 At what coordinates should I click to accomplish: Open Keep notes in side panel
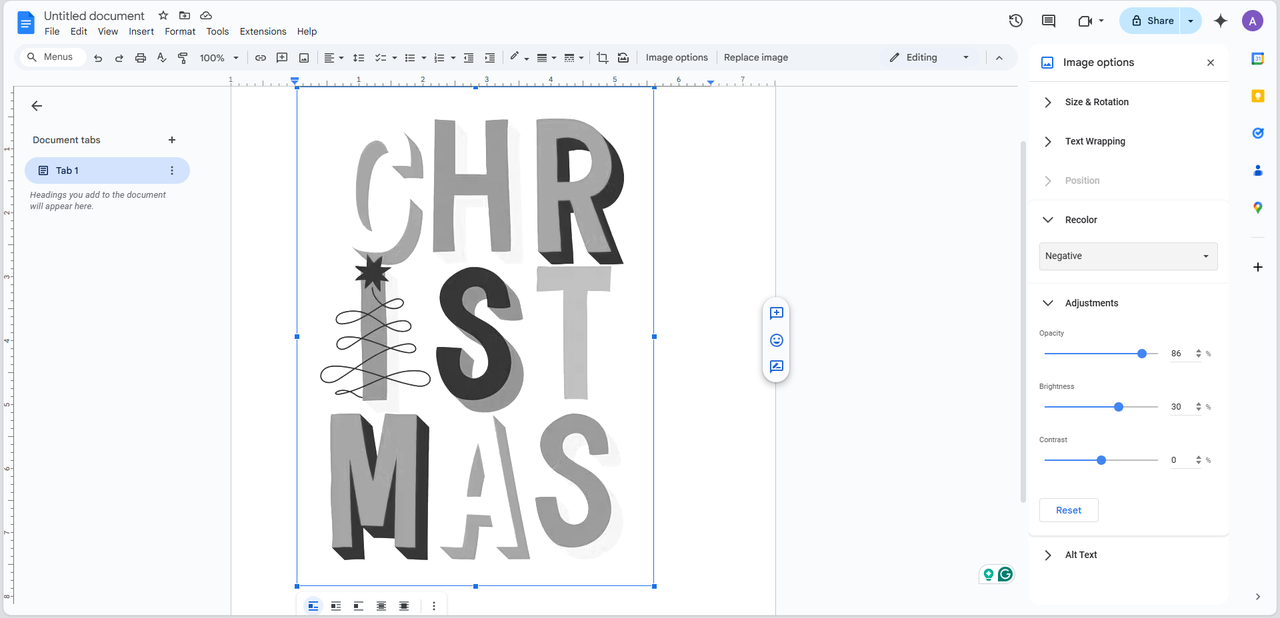pyautogui.click(x=1258, y=96)
